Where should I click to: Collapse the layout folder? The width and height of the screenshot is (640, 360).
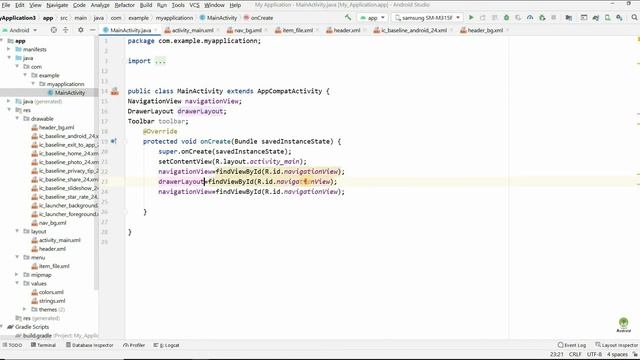(17, 231)
